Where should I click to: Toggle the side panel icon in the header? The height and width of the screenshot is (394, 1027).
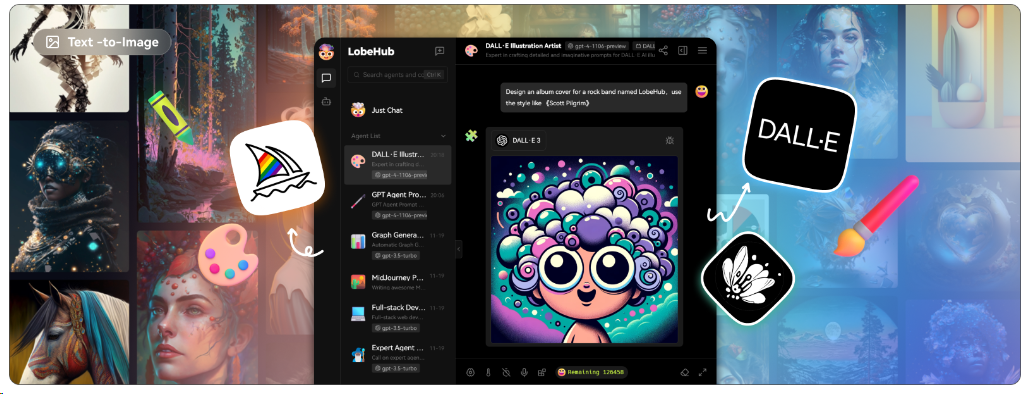682,50
